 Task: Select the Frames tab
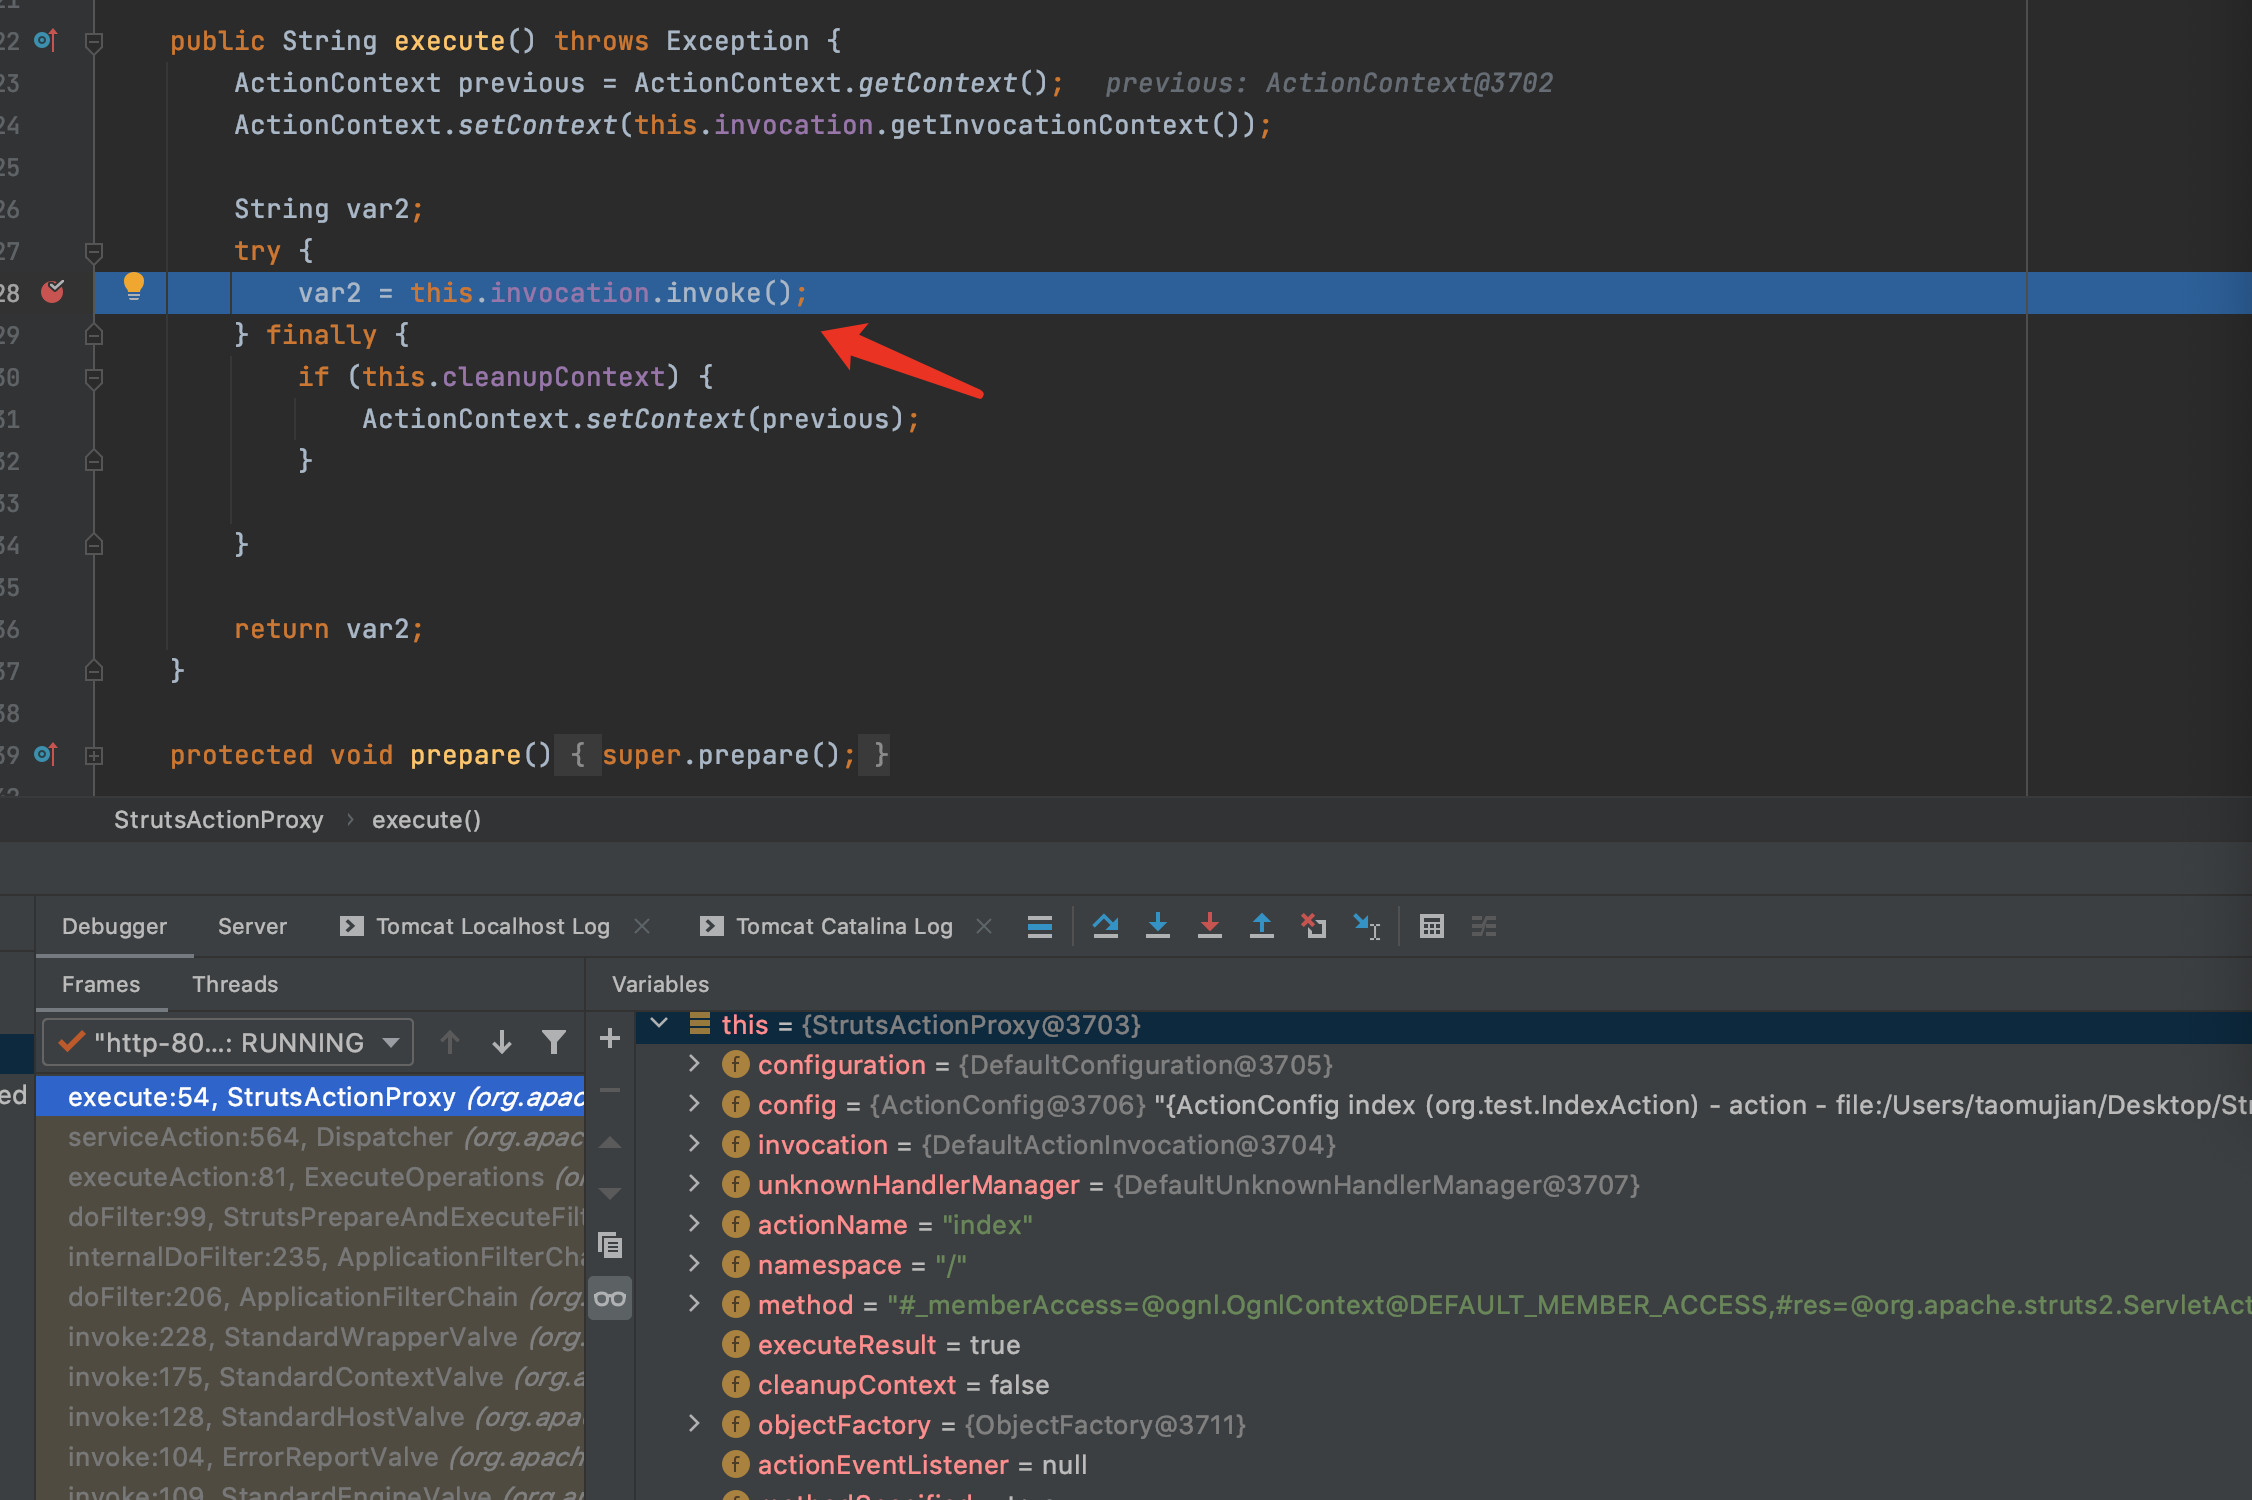(x=101, y=984)
